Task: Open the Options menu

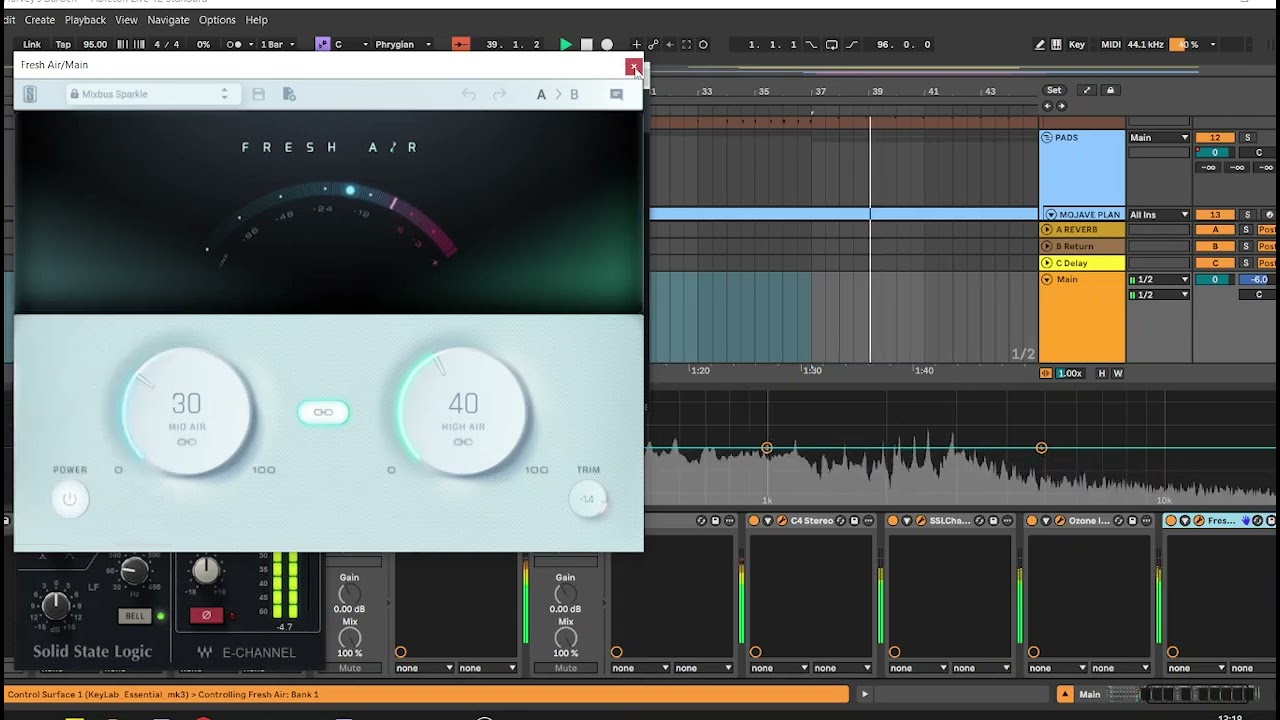Action: pos(217,20)
